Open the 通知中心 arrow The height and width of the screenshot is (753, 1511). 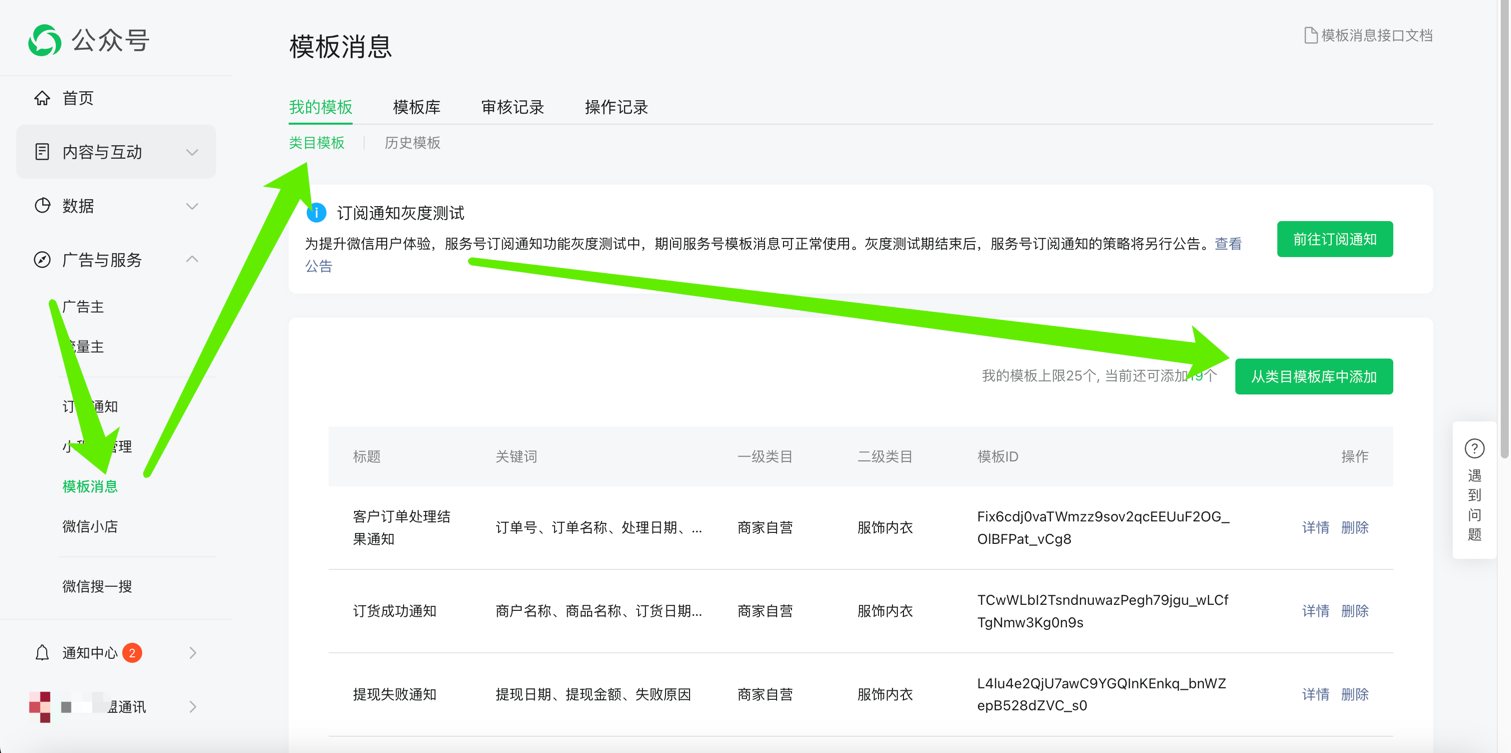(193, 653)
